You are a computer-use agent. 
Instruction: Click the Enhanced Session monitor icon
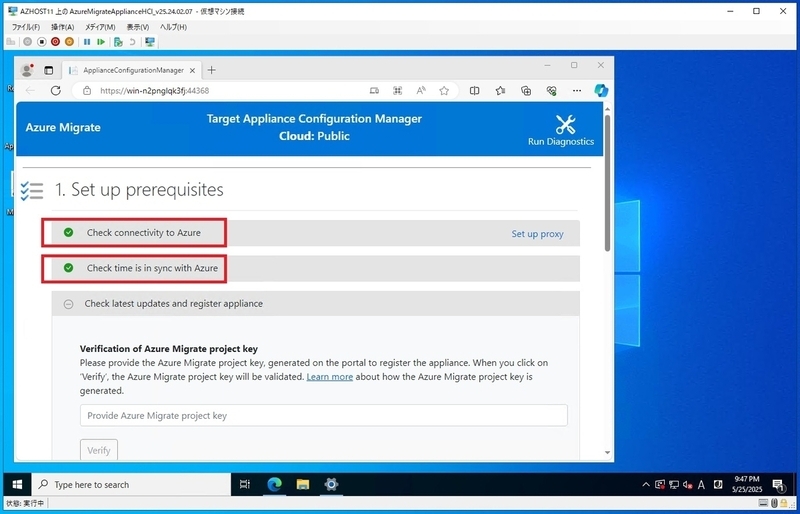(150, 42)
